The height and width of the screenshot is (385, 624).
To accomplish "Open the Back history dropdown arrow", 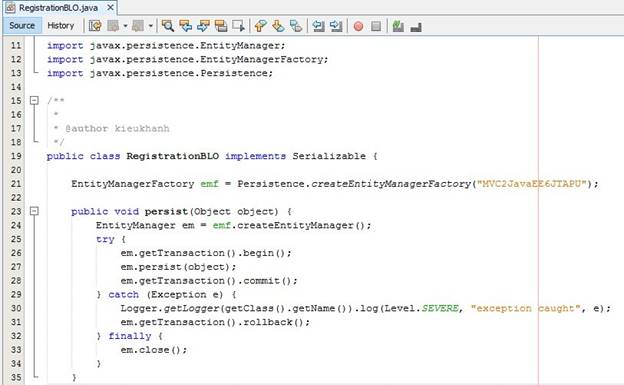I will (125, 26).
